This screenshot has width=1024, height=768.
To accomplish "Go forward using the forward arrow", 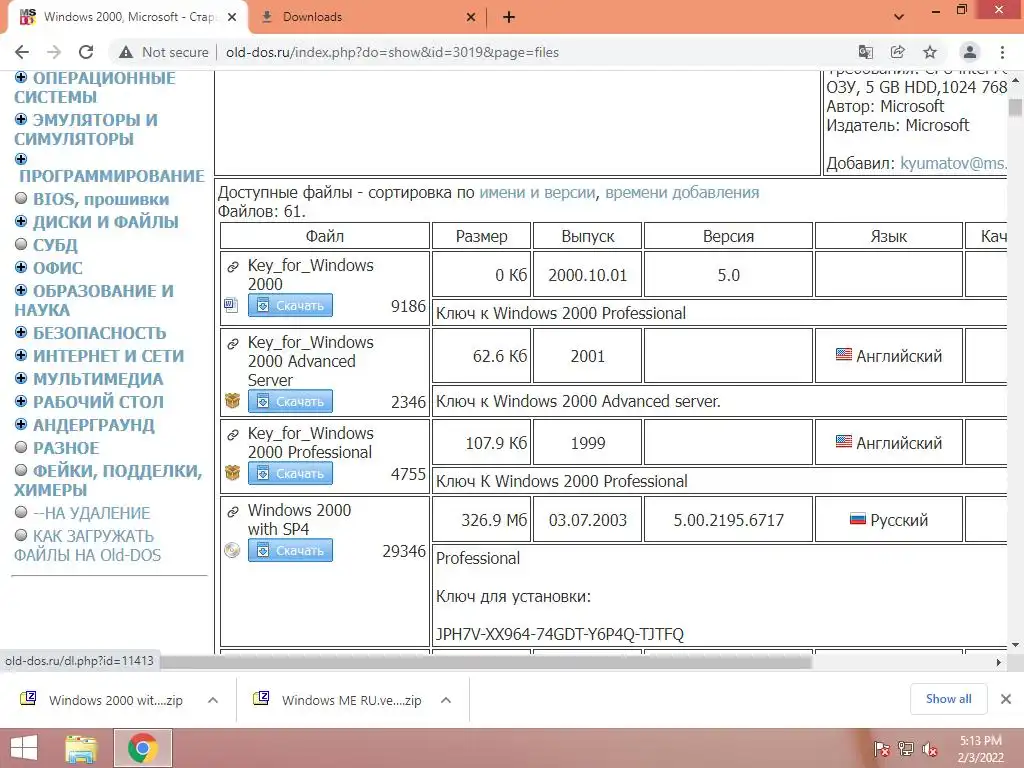I will (x=54, y=52).
